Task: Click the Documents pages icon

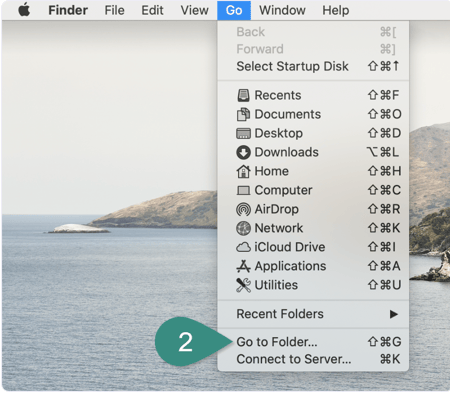Action: click(x=243, y=114)
